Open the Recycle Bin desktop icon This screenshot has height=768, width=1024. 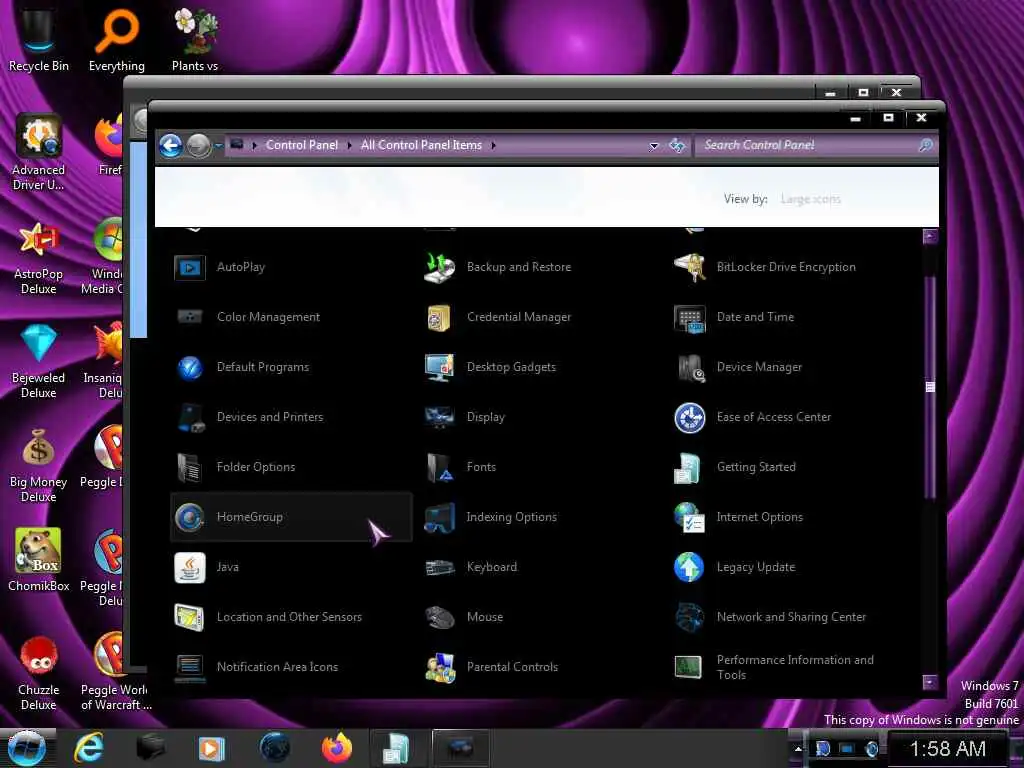click(x=39, y=38)
